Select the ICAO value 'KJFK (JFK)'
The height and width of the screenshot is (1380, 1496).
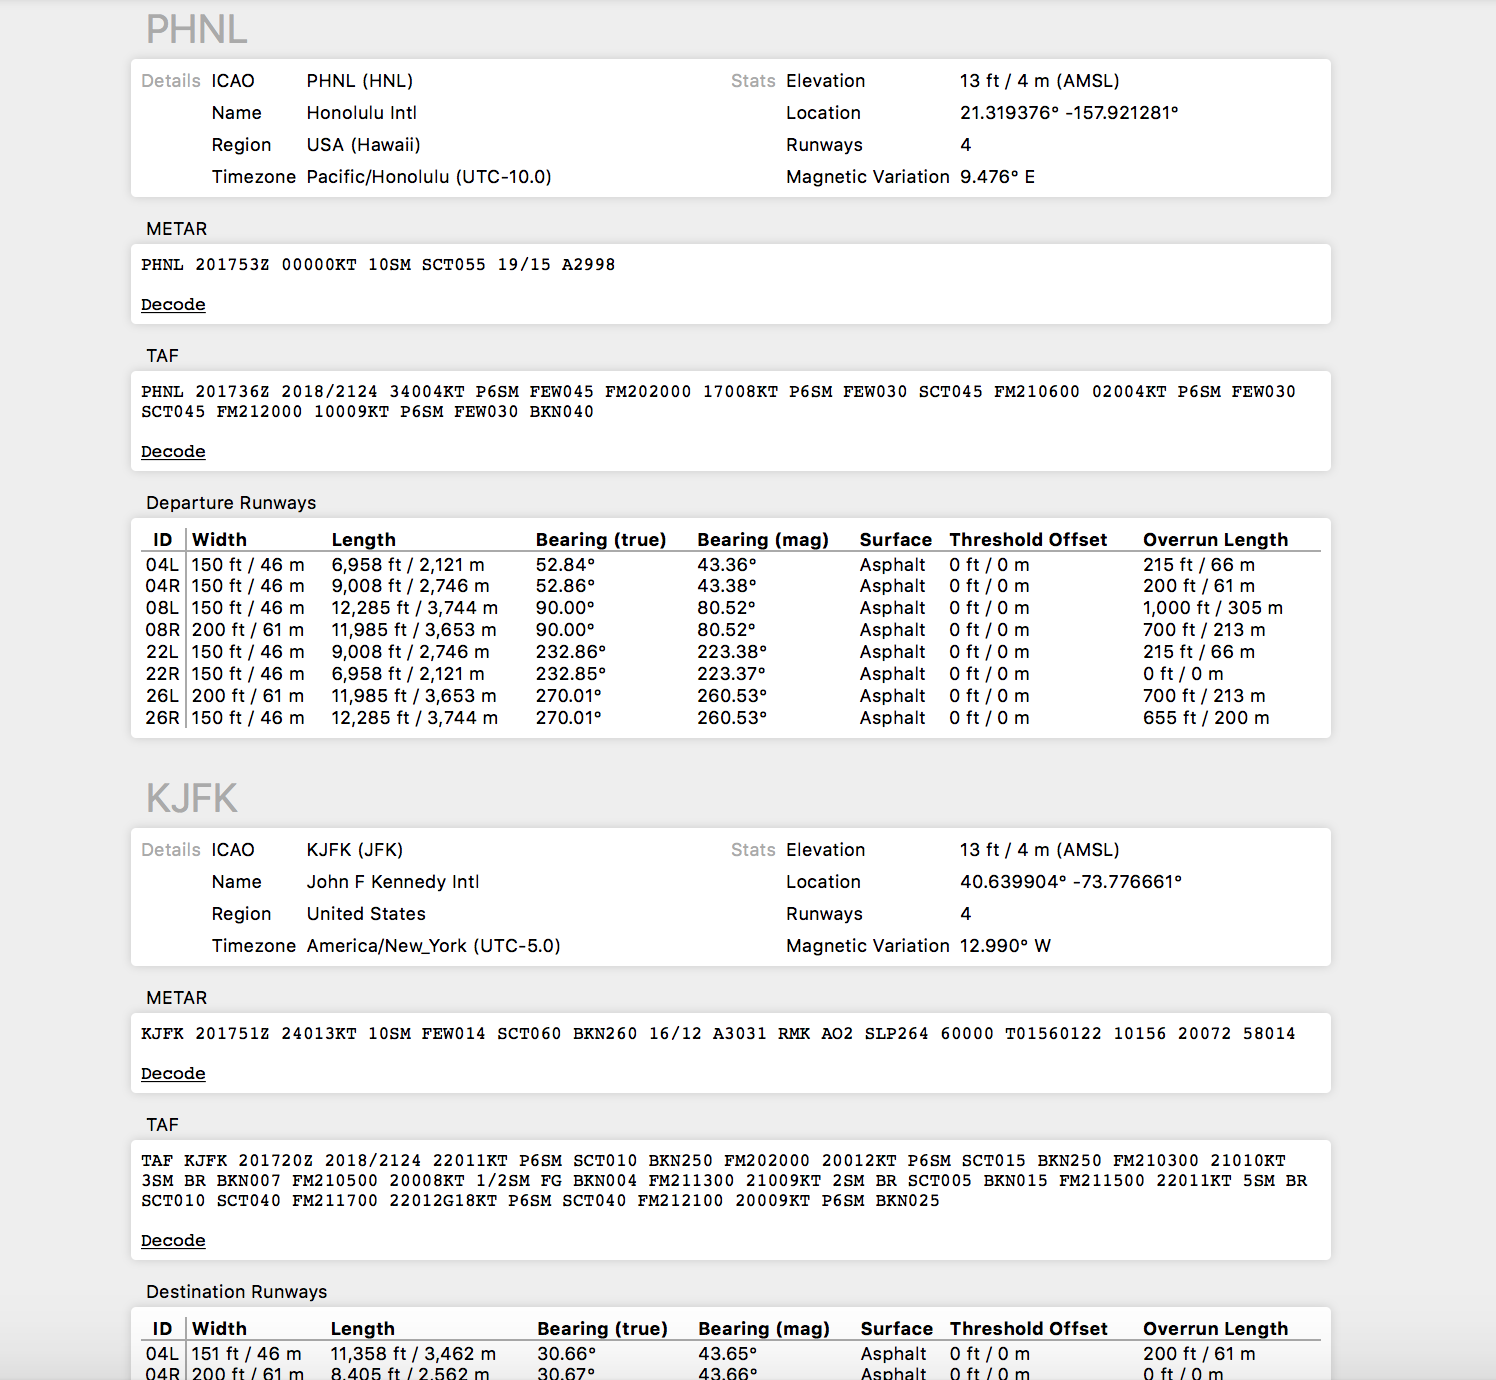click(355, 850)
